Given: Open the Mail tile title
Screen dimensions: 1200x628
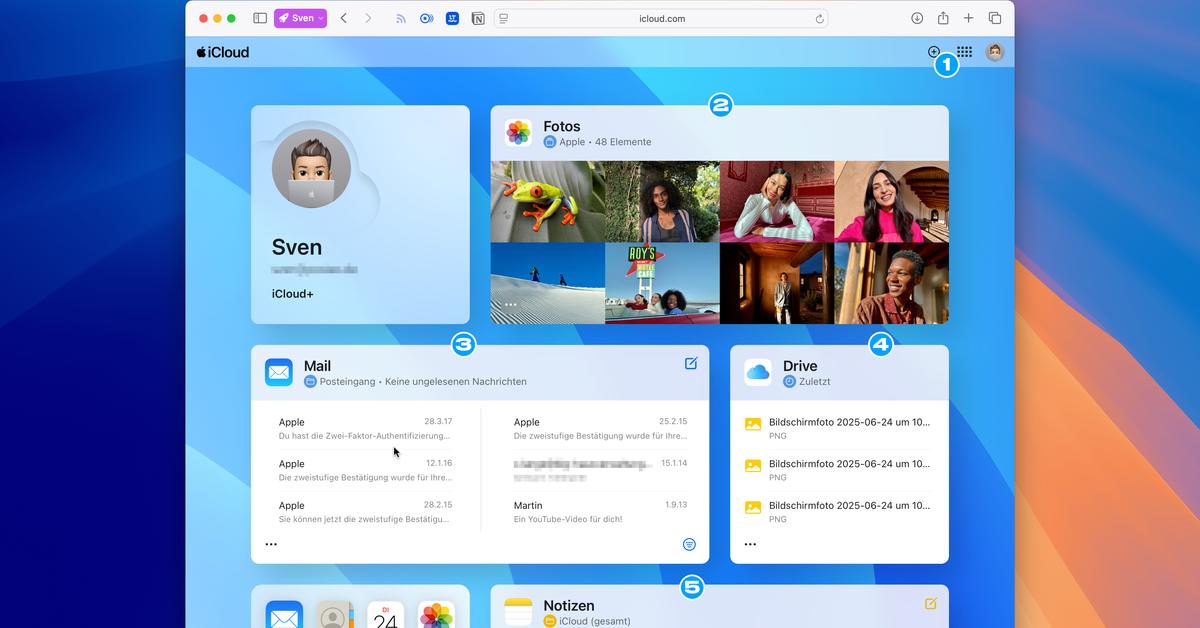Looking at the screenshot, I should point(317,366).
